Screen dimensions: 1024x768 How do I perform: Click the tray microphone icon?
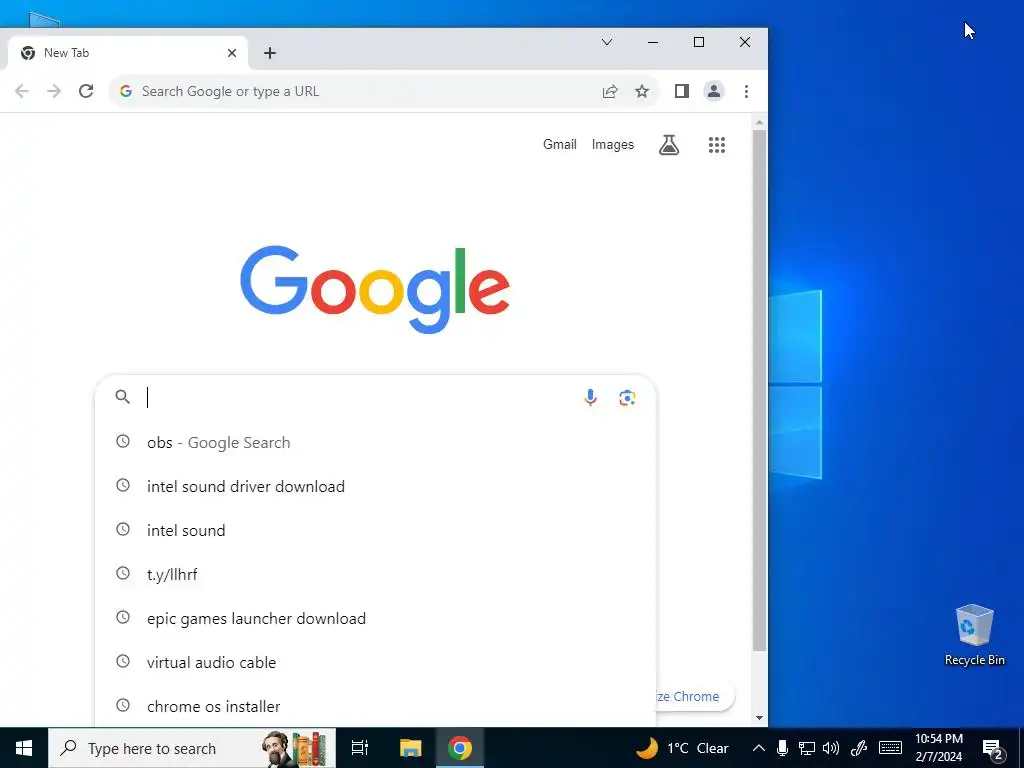[x=782, y=748]
